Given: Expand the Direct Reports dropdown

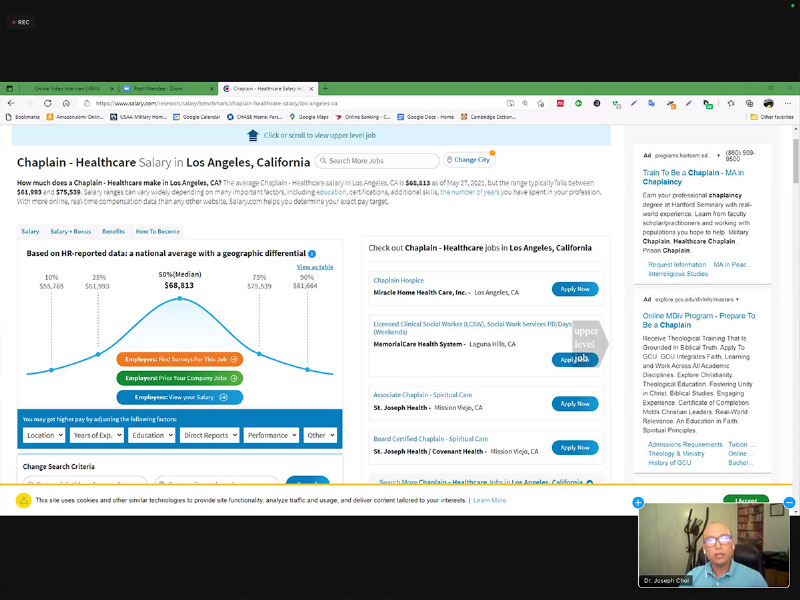Looking at the screenshot, I should (209, 435).
